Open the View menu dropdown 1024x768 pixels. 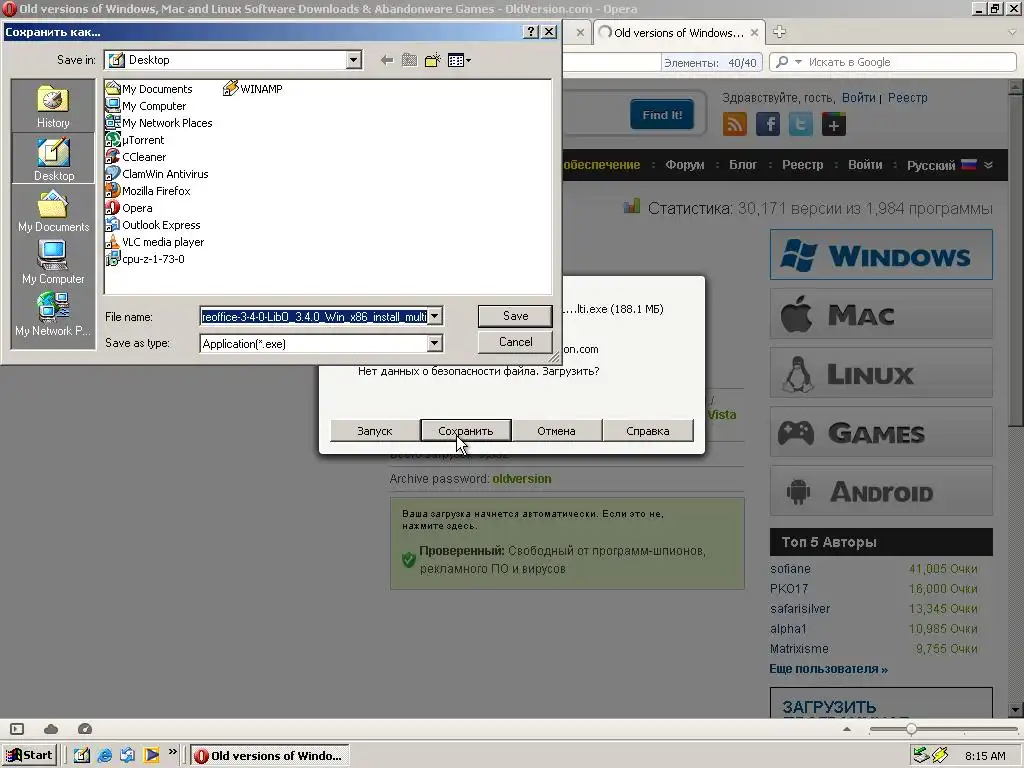(x=459, y=61)
